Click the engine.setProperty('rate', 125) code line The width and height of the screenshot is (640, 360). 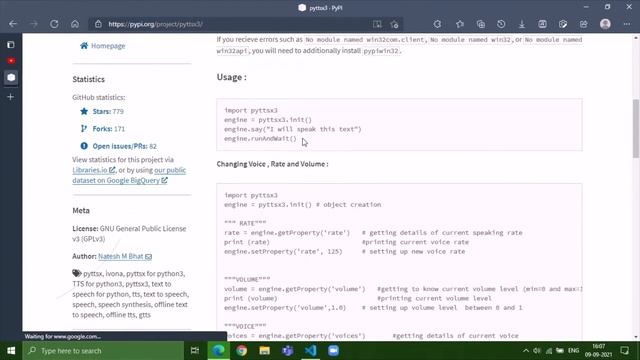[x=283, y=251]
